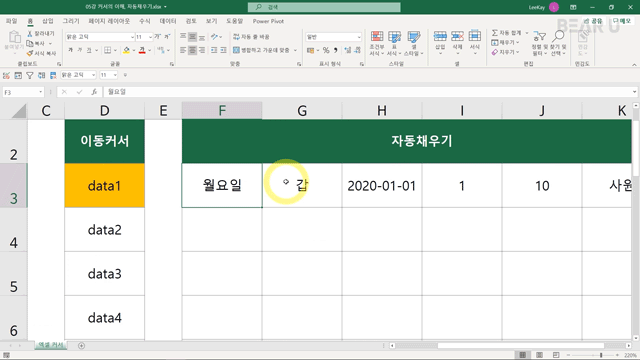640x360 pixels.
Task: Open Cell Styles (셀 스타일)
Action: coord(413,43)
